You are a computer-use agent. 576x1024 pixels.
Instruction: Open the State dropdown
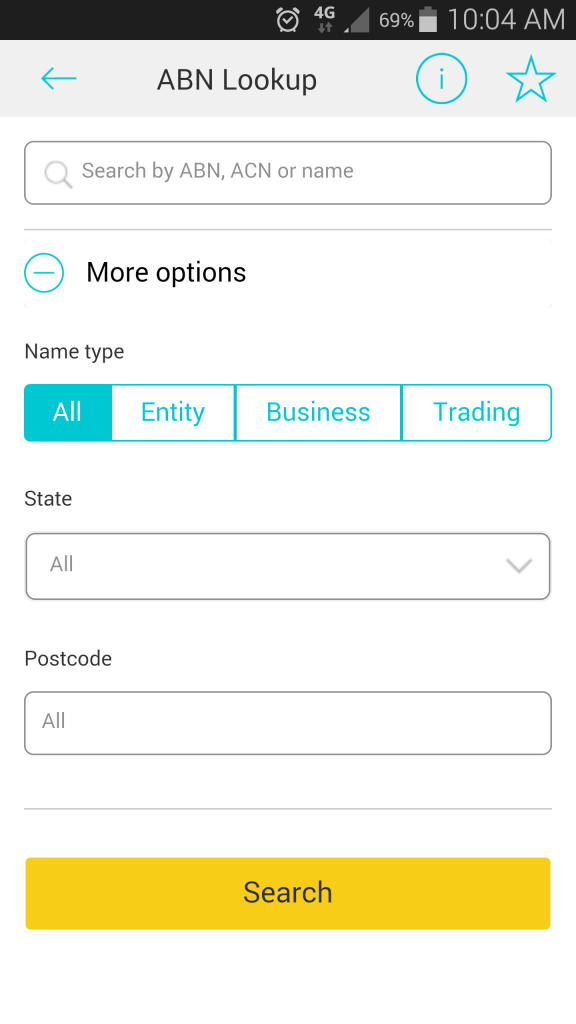[288, 566]
